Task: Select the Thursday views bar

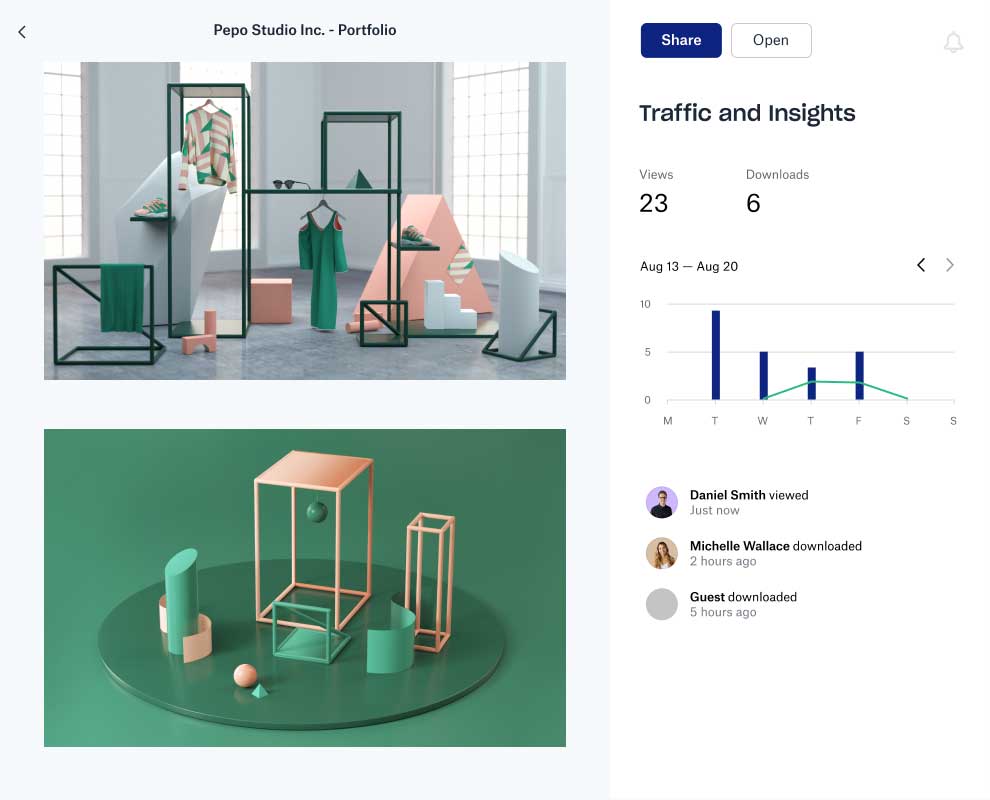Action: (811, 383)
